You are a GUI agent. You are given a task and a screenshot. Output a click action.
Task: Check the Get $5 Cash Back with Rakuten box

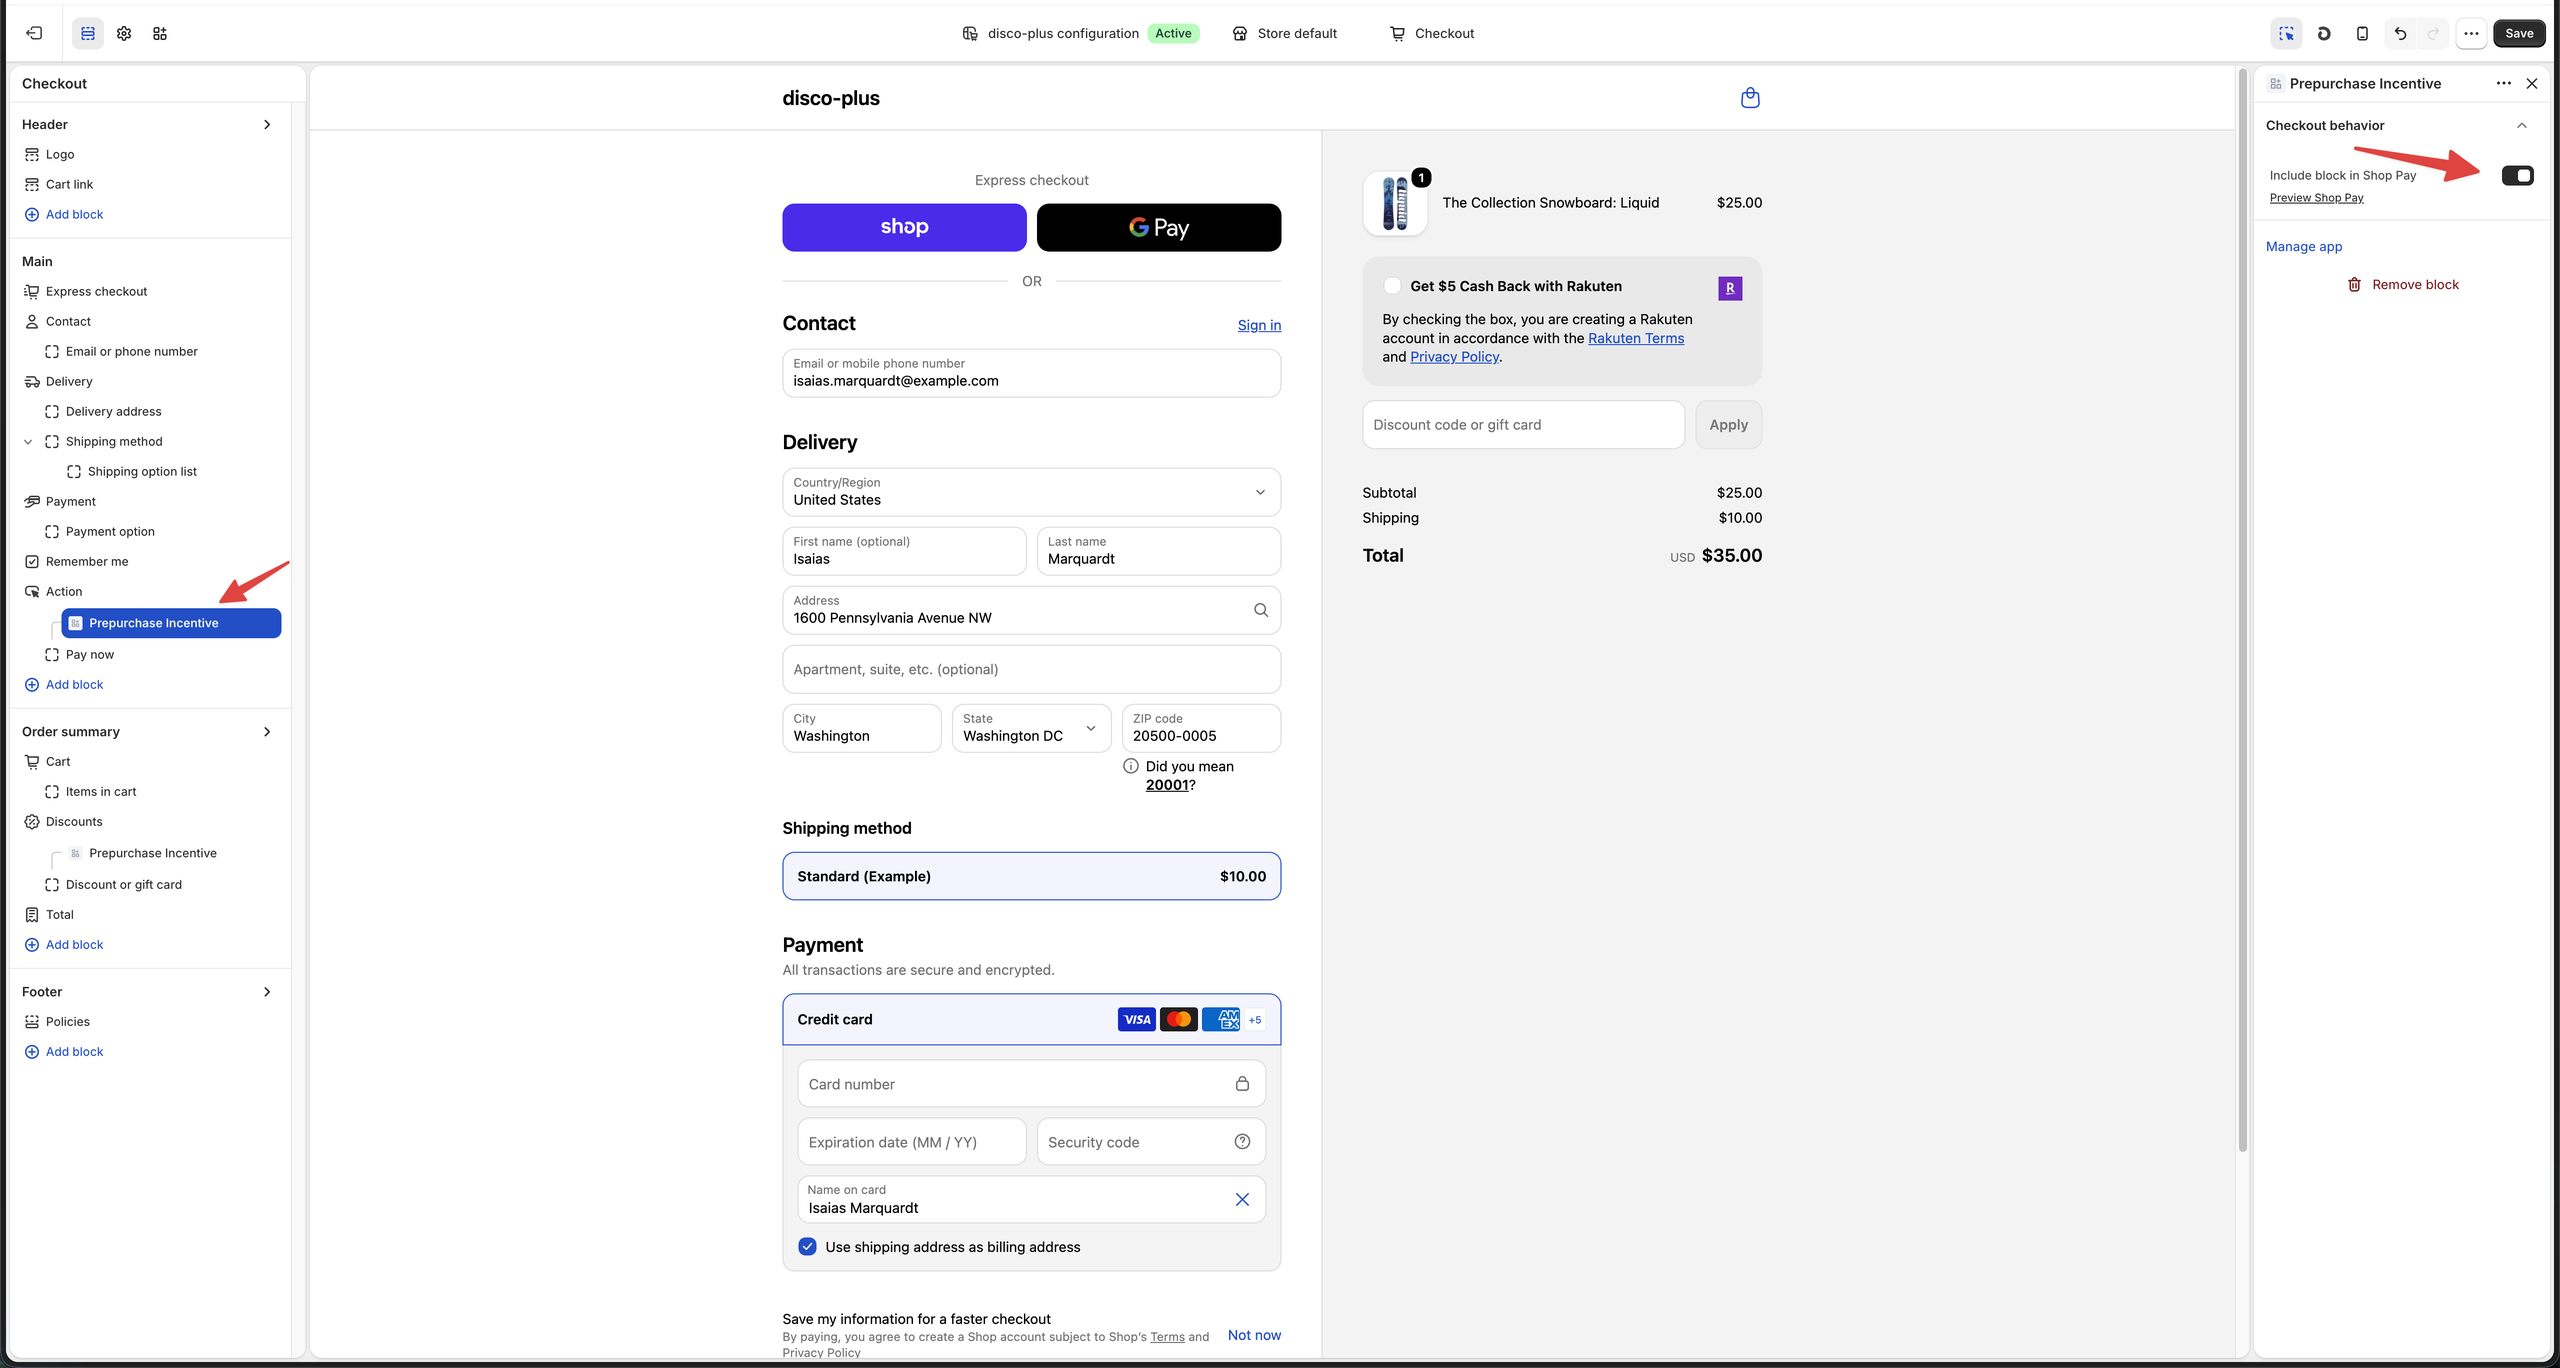[x=1392, y=286]
